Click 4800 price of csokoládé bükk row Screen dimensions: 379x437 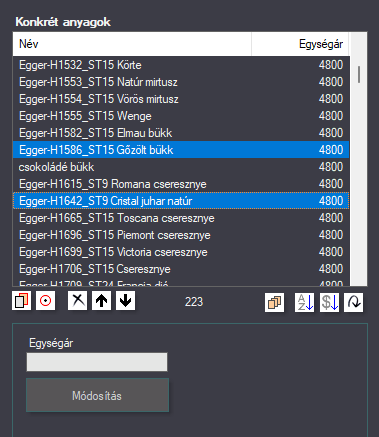point(331,167)
